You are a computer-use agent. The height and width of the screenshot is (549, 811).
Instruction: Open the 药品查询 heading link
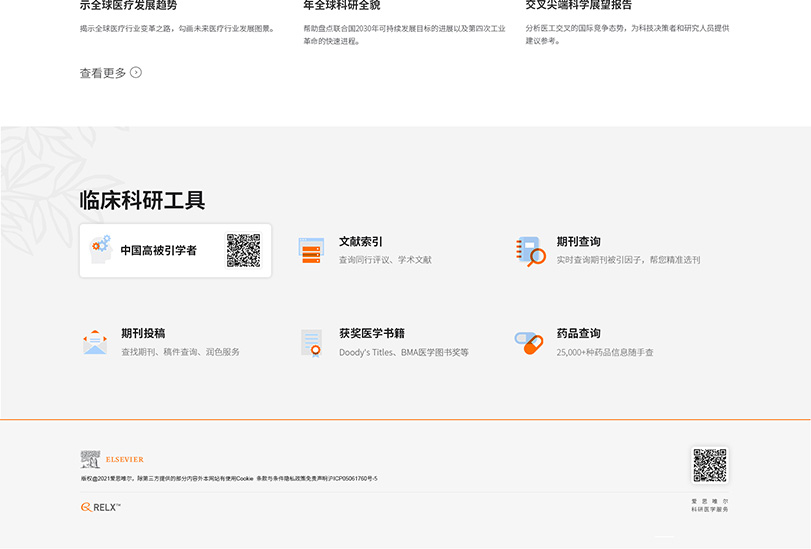[x=578, y=333]
